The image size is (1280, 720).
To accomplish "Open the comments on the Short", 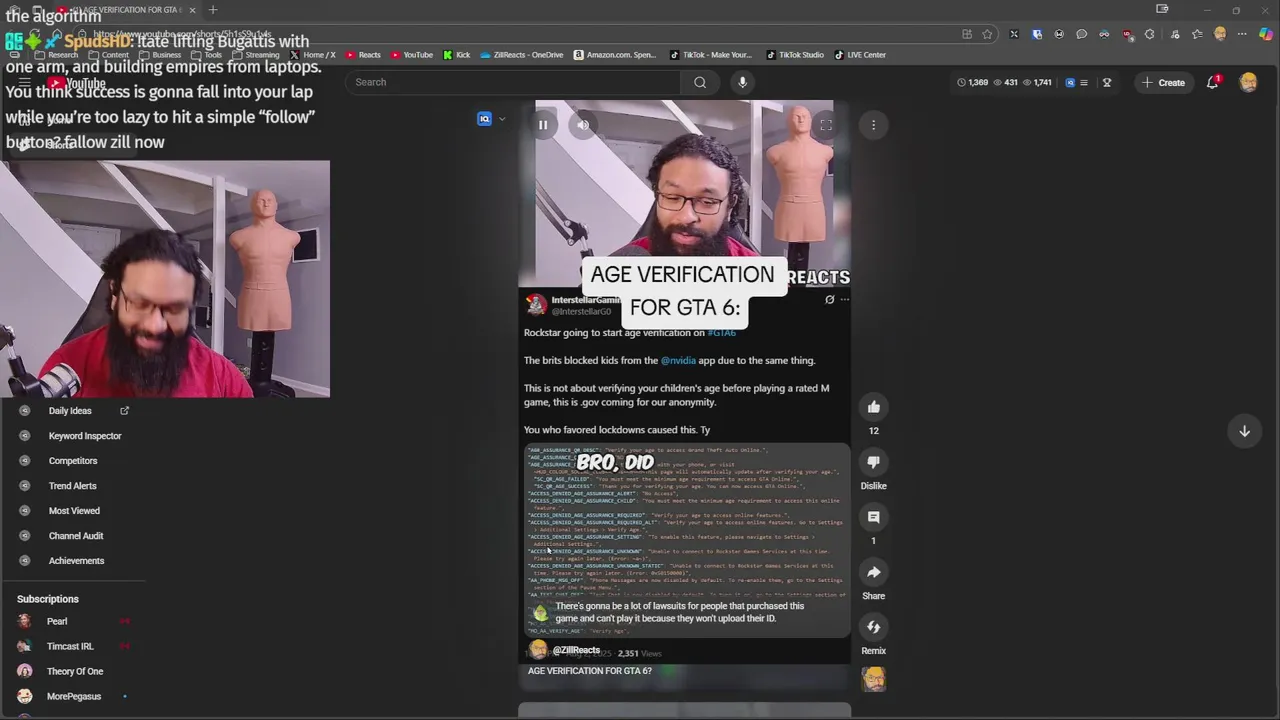I will (x=874, y=517).
